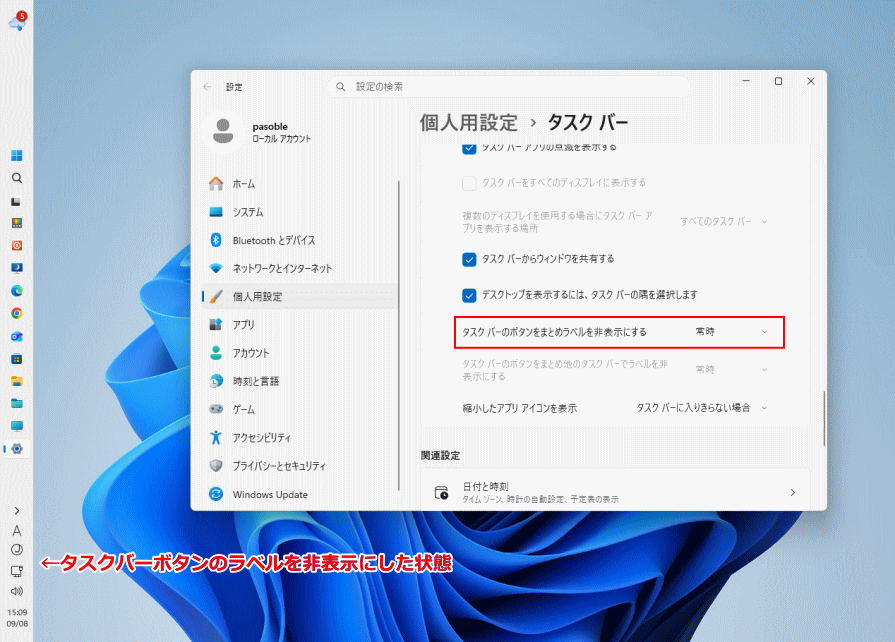Launch the monitor-with-moon app in taskbar
The width and height of the screenshot is (895, 642).
point(17,268)
